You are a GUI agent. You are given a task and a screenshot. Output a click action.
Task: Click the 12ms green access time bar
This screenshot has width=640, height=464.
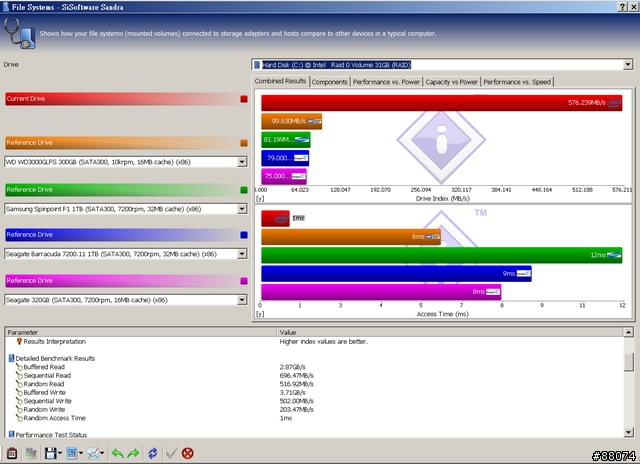tap(442, 255)
